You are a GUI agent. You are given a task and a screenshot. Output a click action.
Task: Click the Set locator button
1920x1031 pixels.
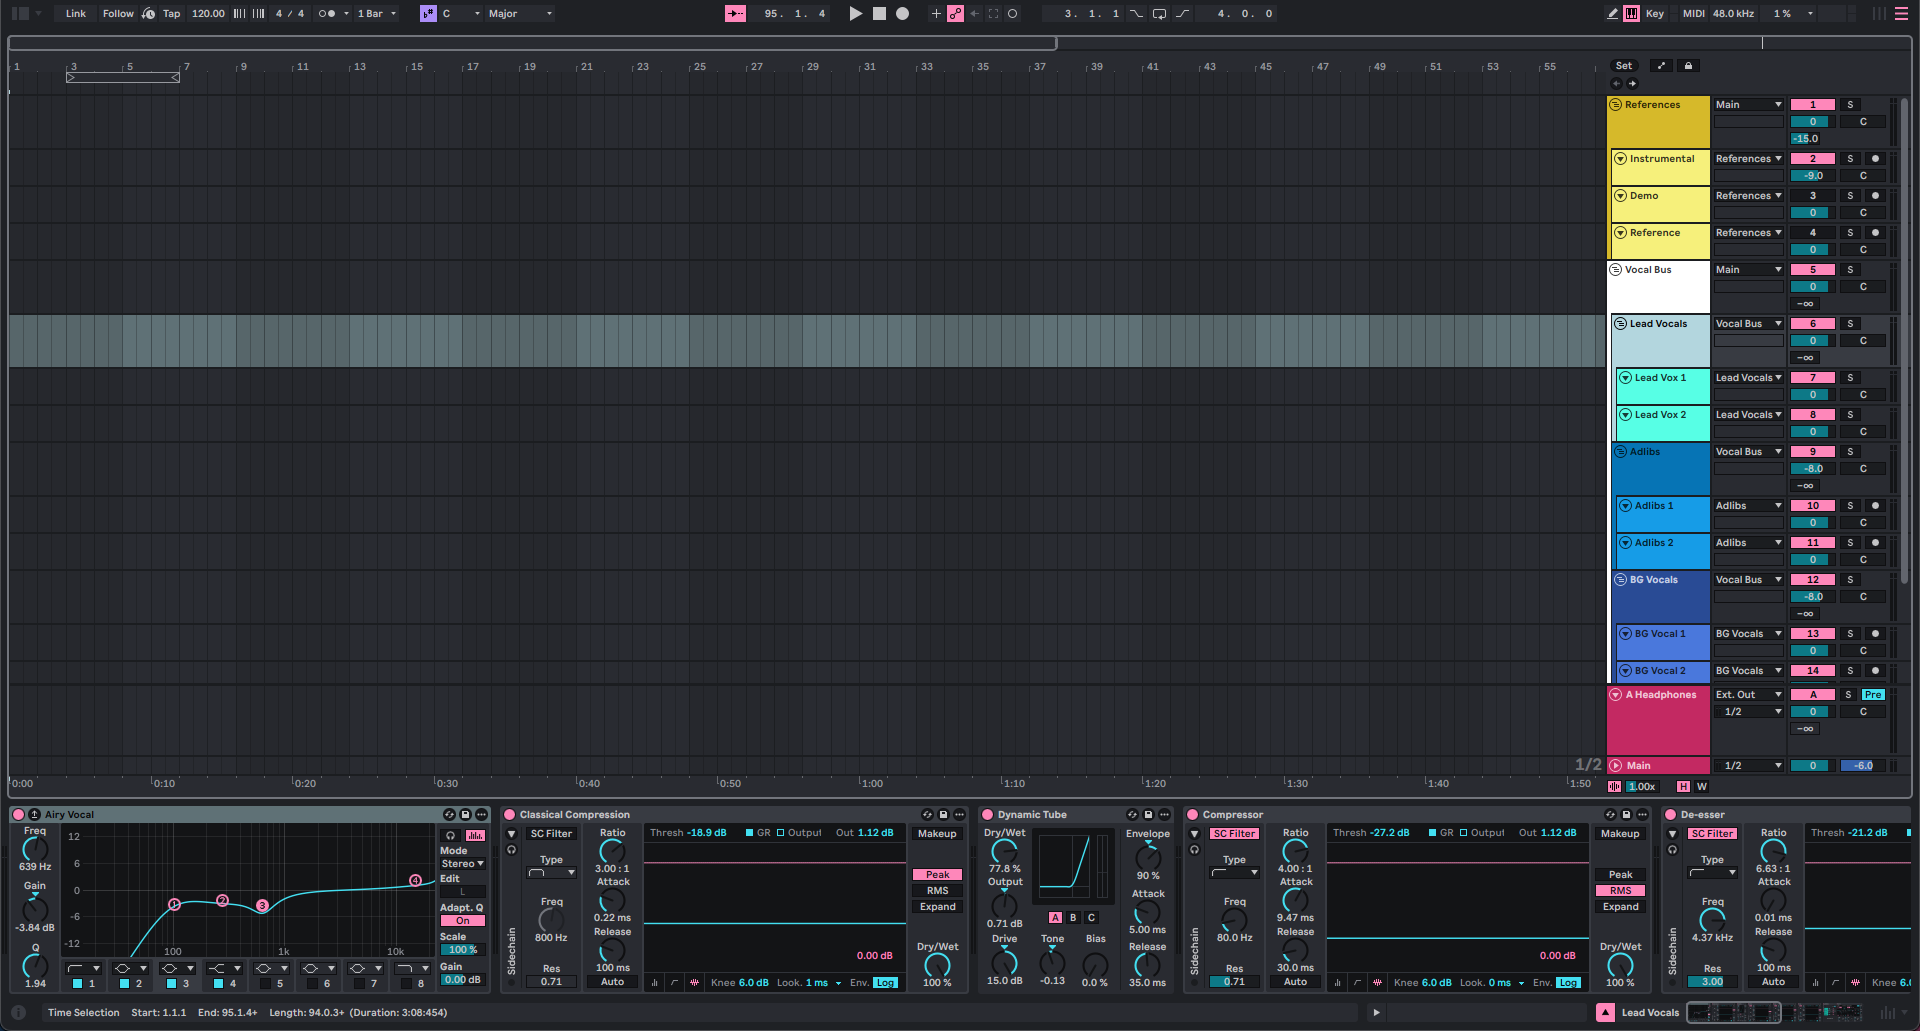coord(1624,66)
